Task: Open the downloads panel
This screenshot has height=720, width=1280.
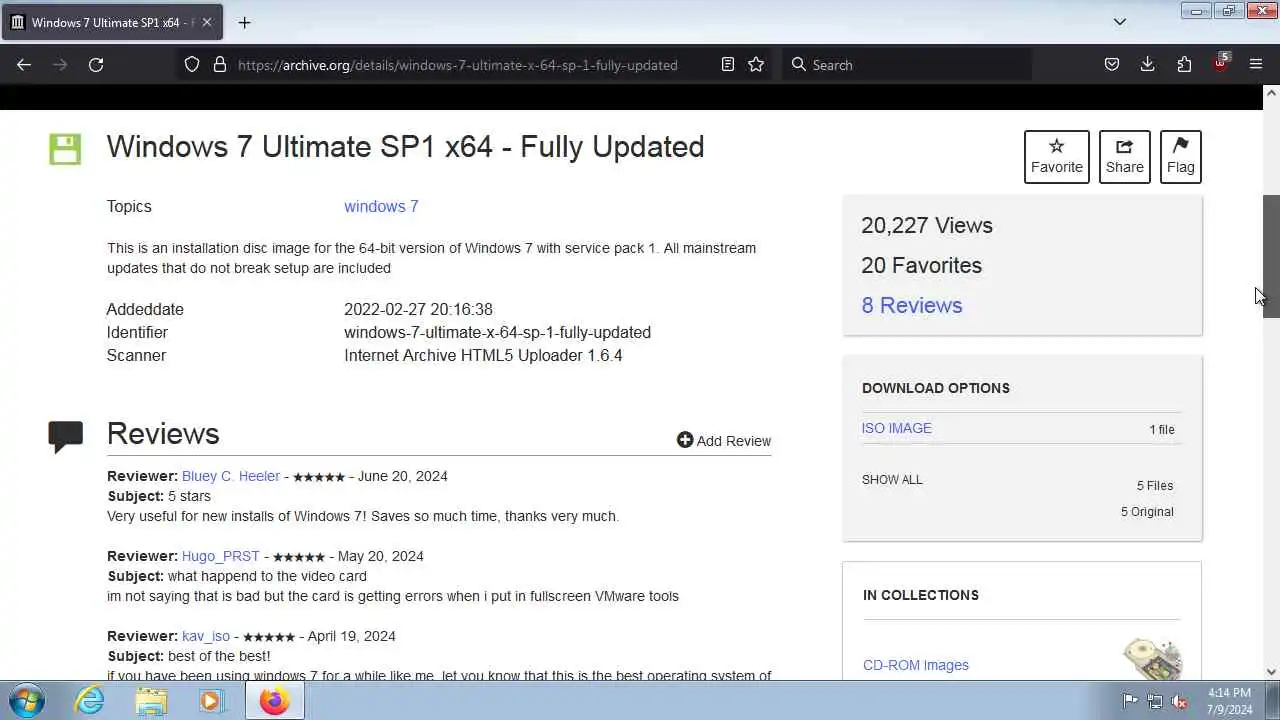Action: [x=1148, y=64]
